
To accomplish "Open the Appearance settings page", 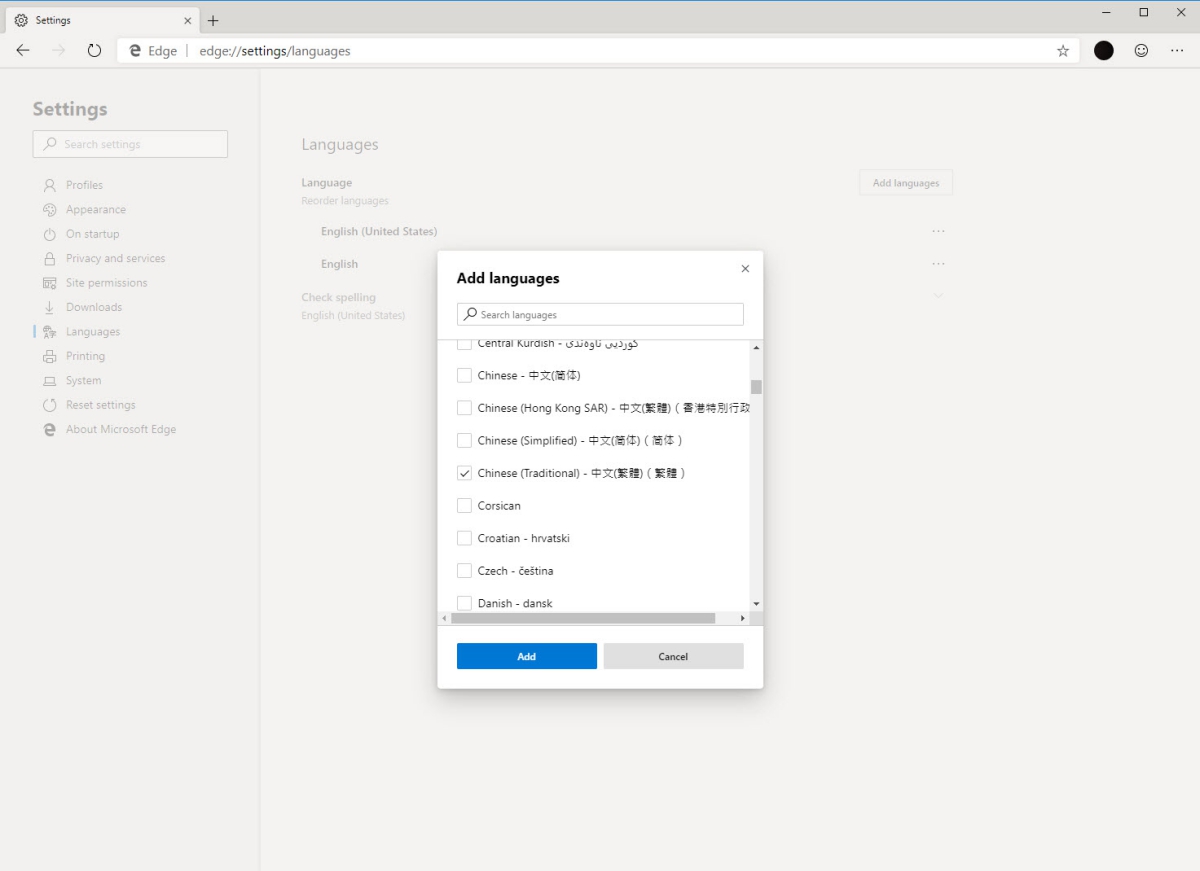I will 95,210.
